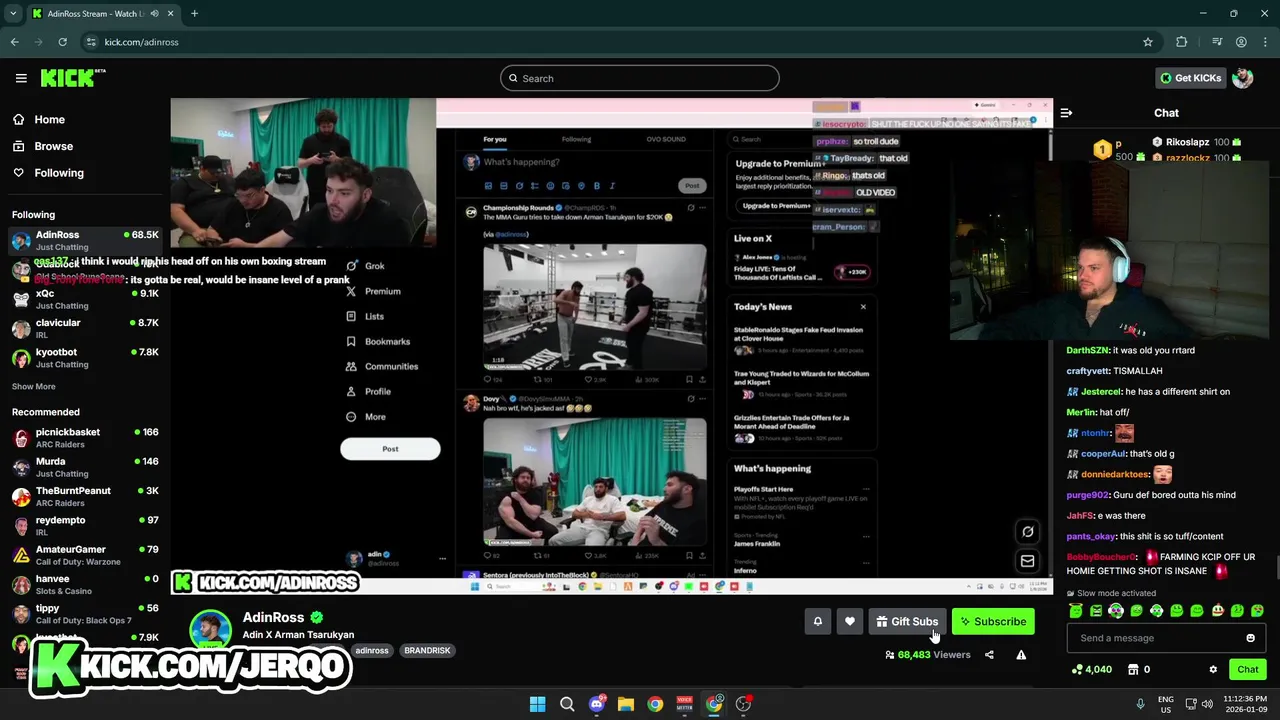Insert the first green Kick emote

[1076, 610]
